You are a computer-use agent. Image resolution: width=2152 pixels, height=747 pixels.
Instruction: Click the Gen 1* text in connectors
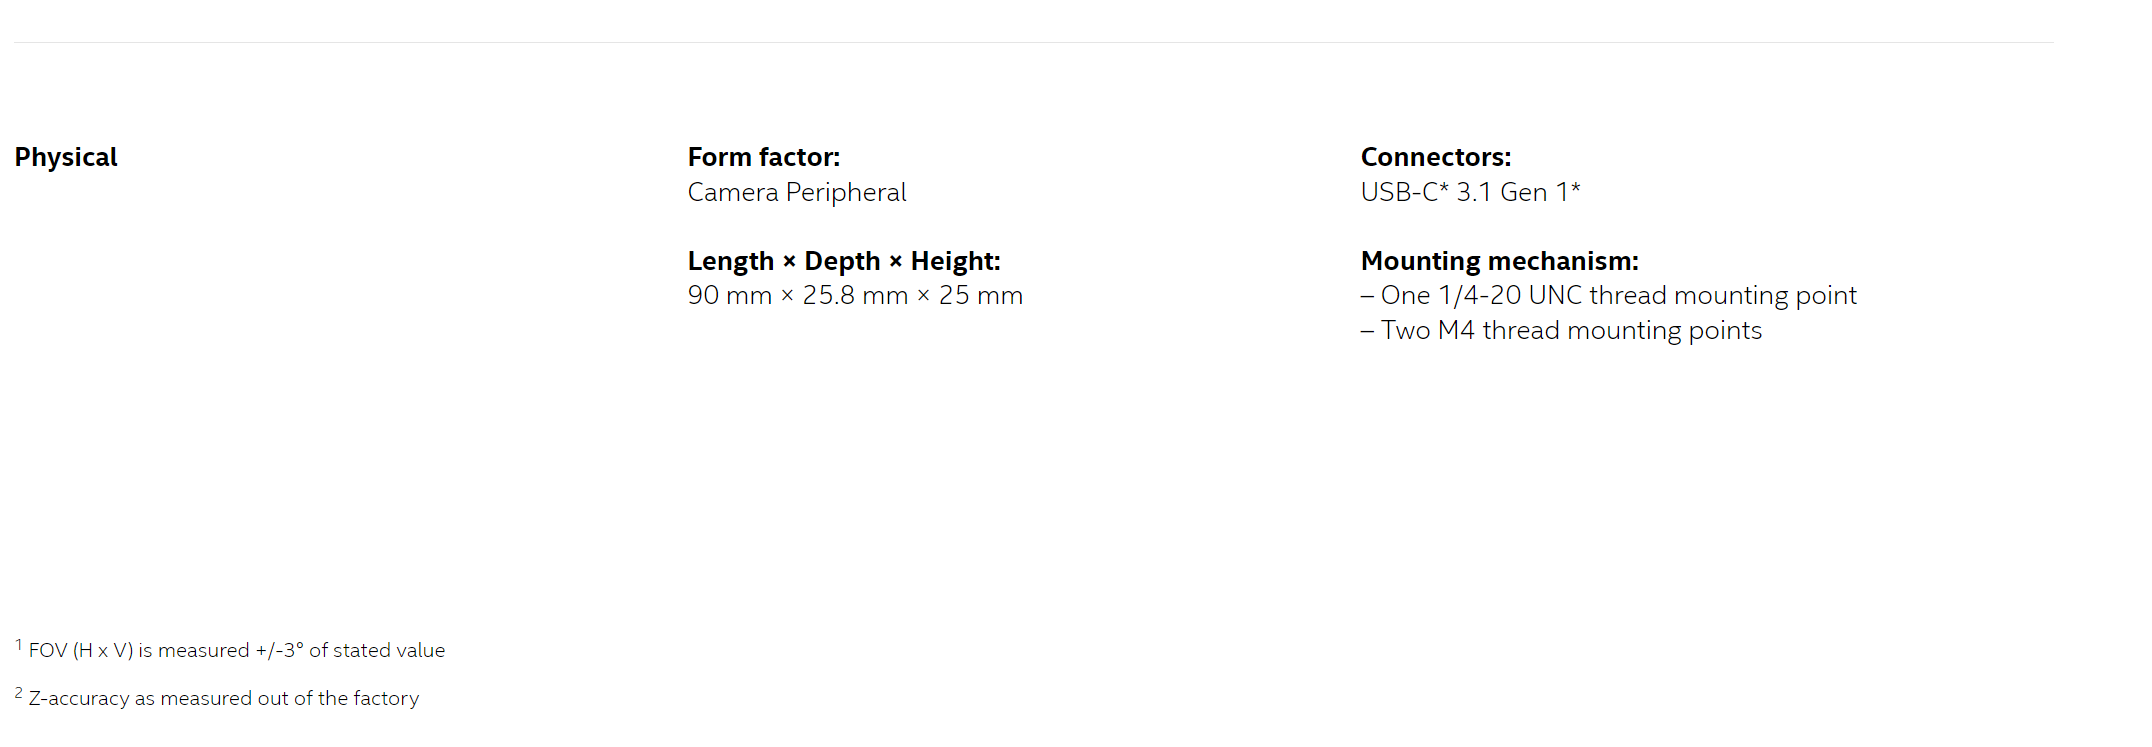click(x=1540, y=192)
